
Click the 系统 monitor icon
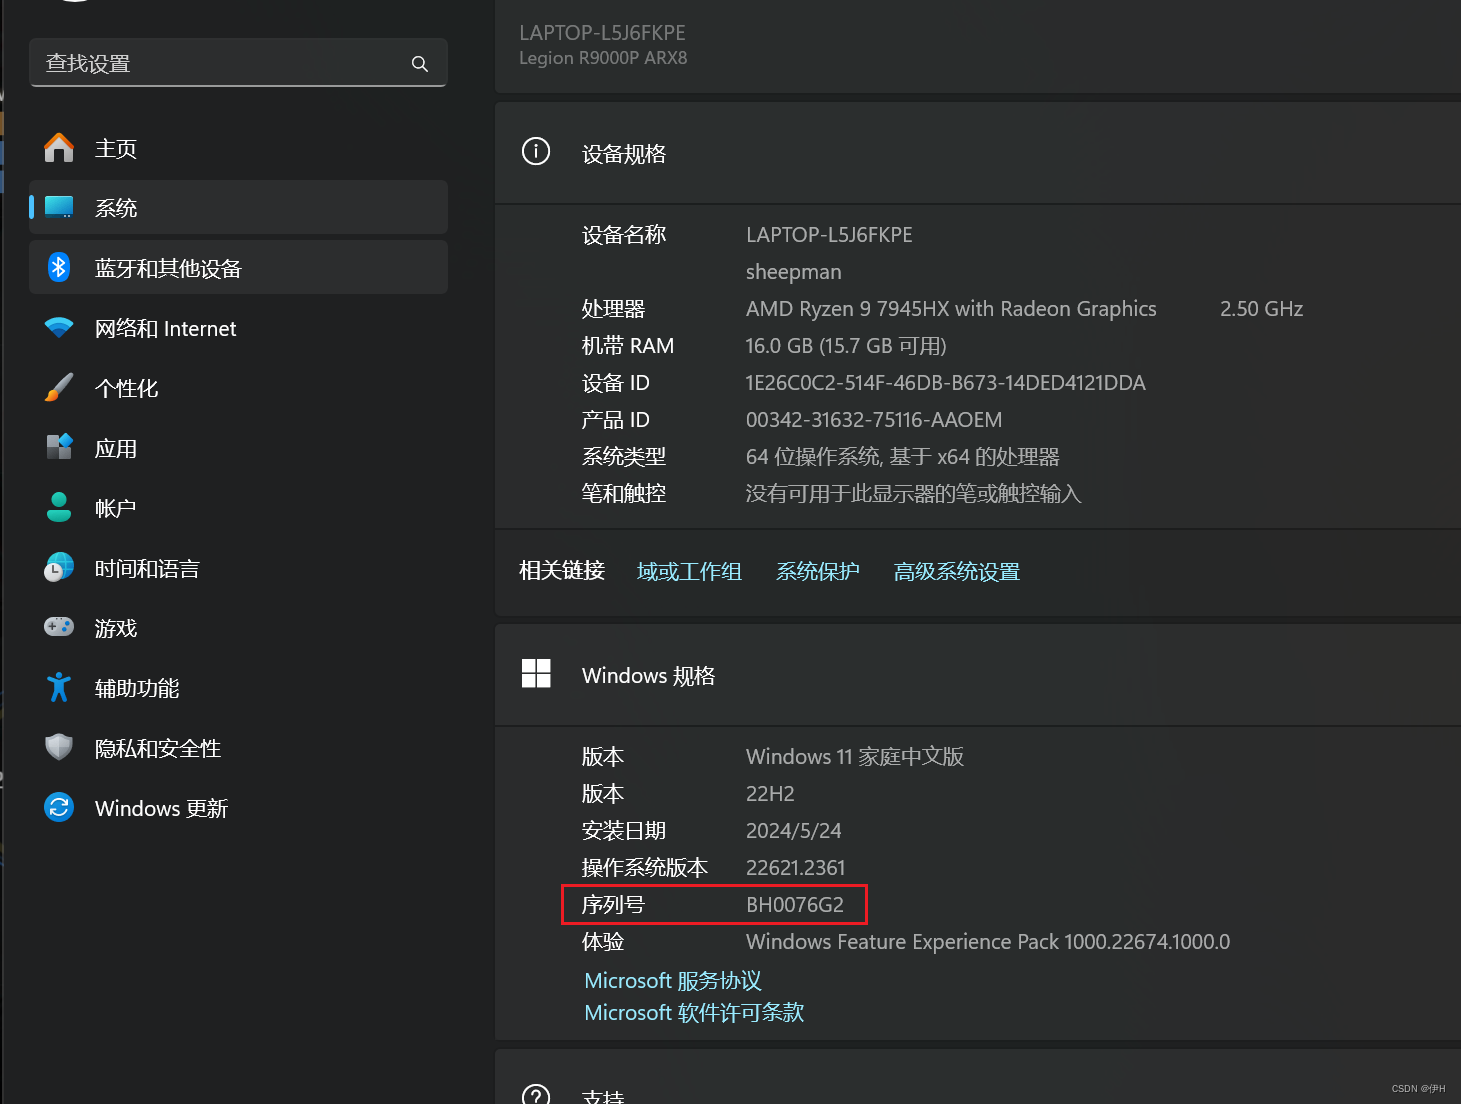(x=59, y=207)
